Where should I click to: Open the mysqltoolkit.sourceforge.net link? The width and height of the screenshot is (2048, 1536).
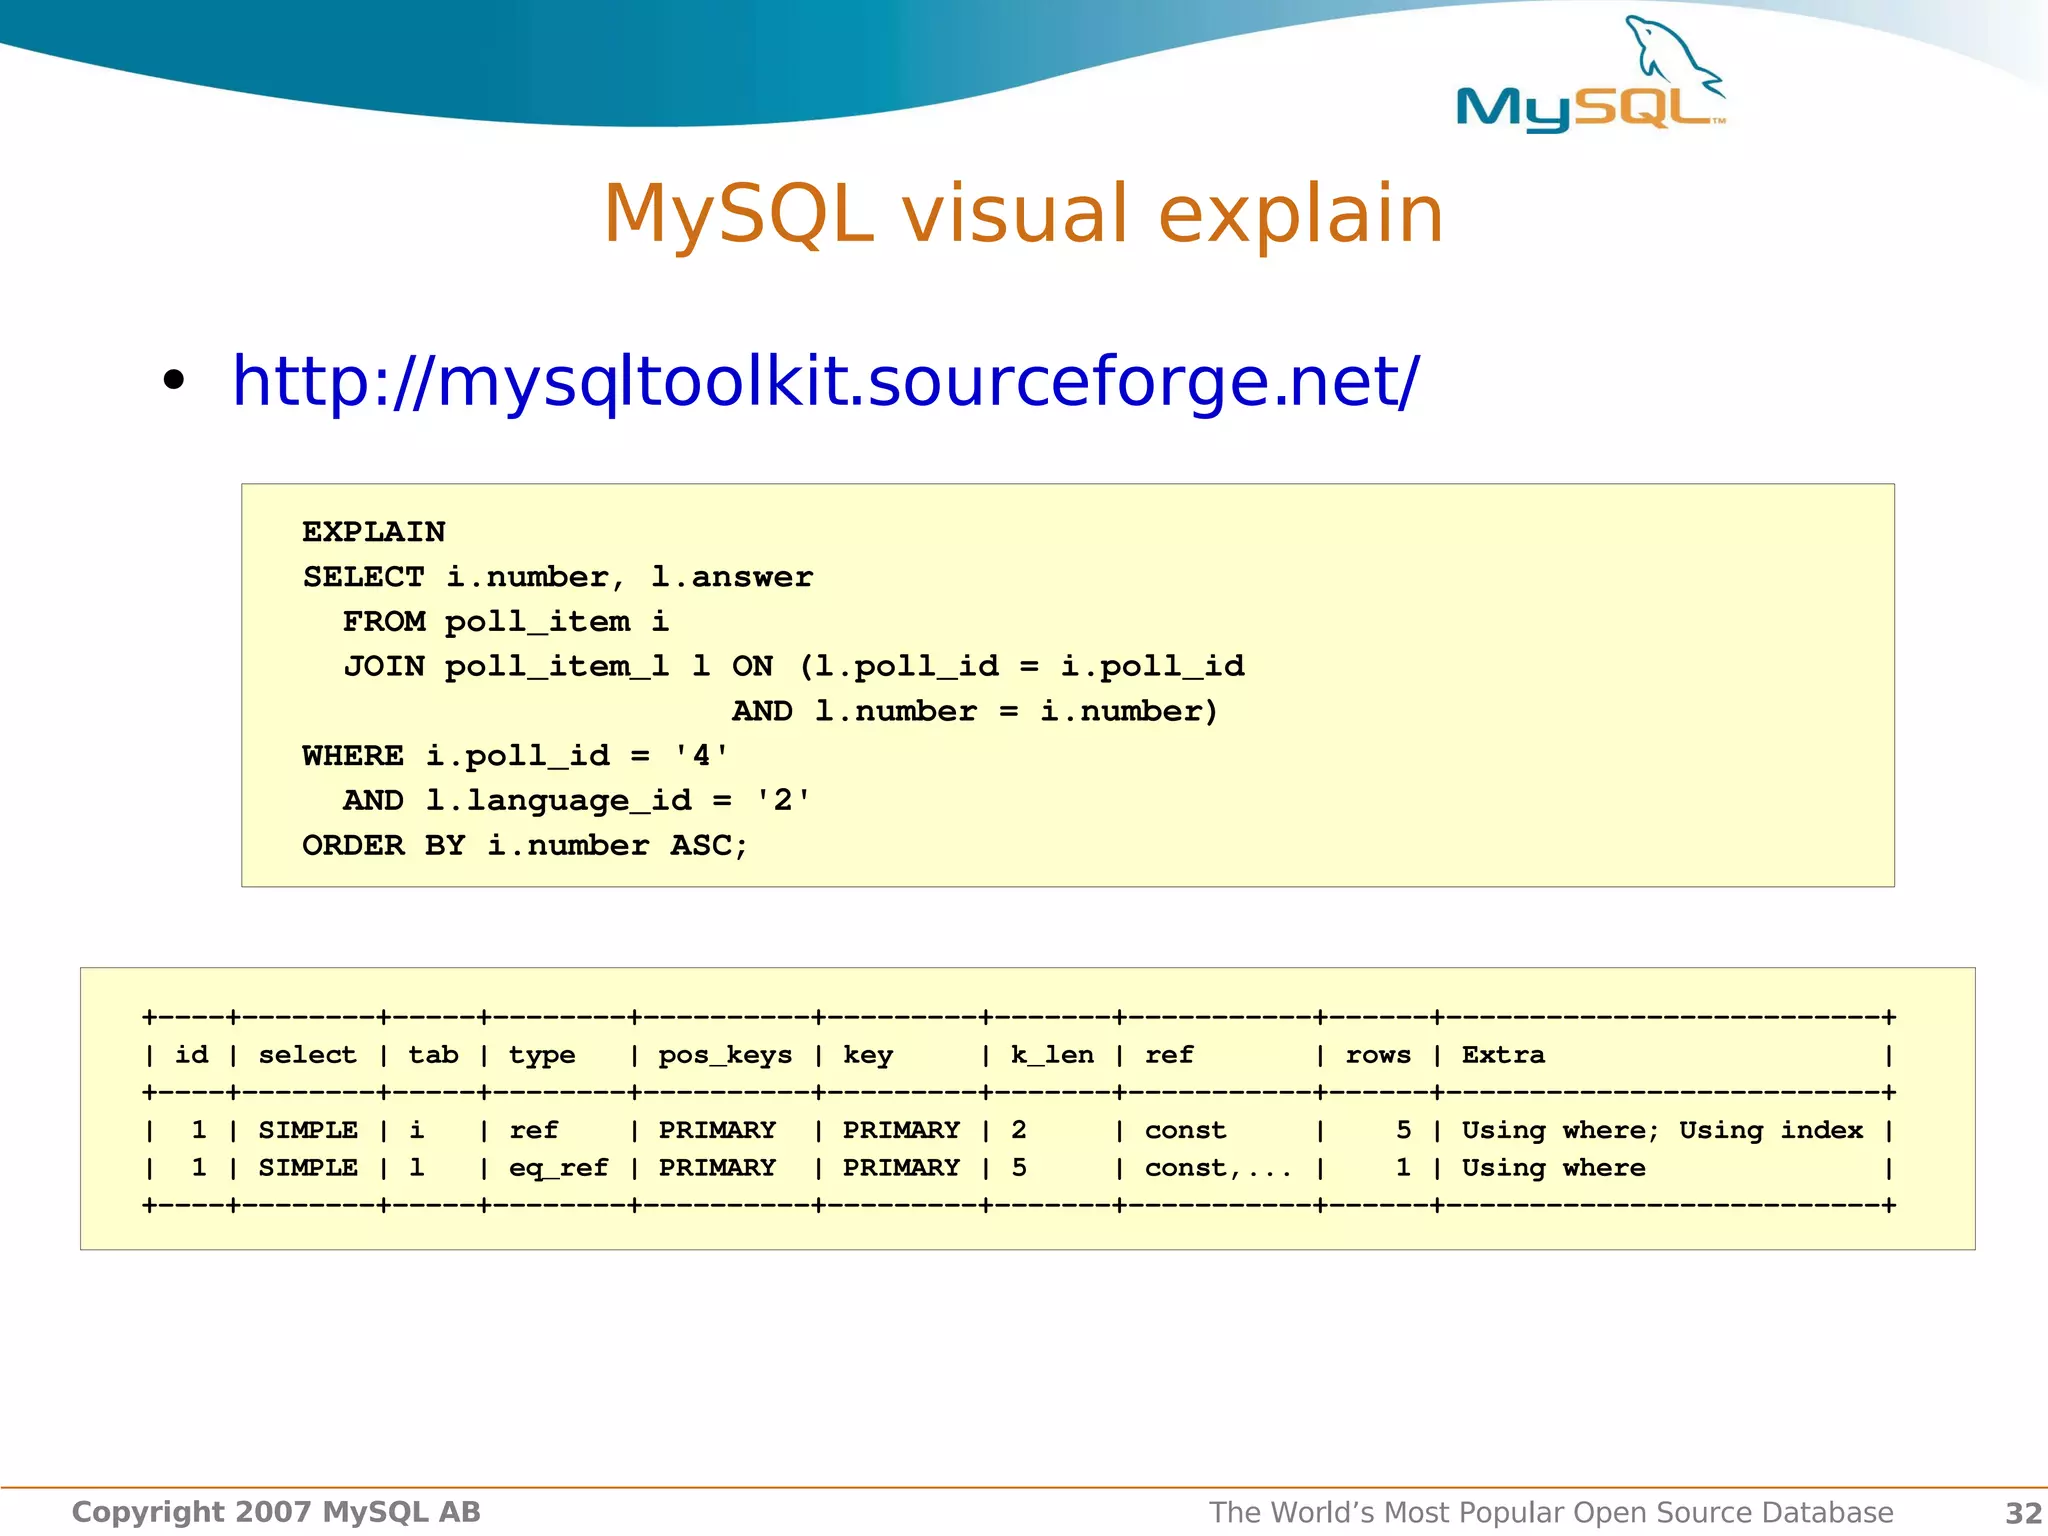pos(825,381)
